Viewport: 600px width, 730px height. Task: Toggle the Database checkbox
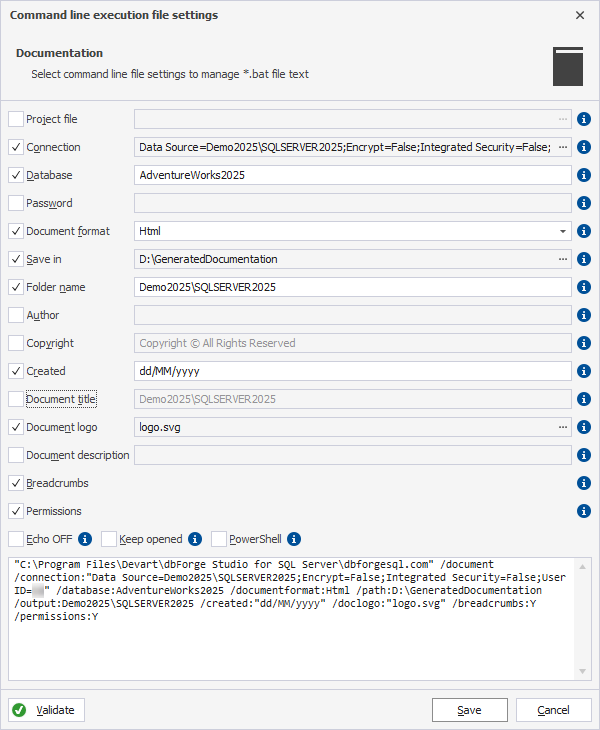(x=16, y=175)
